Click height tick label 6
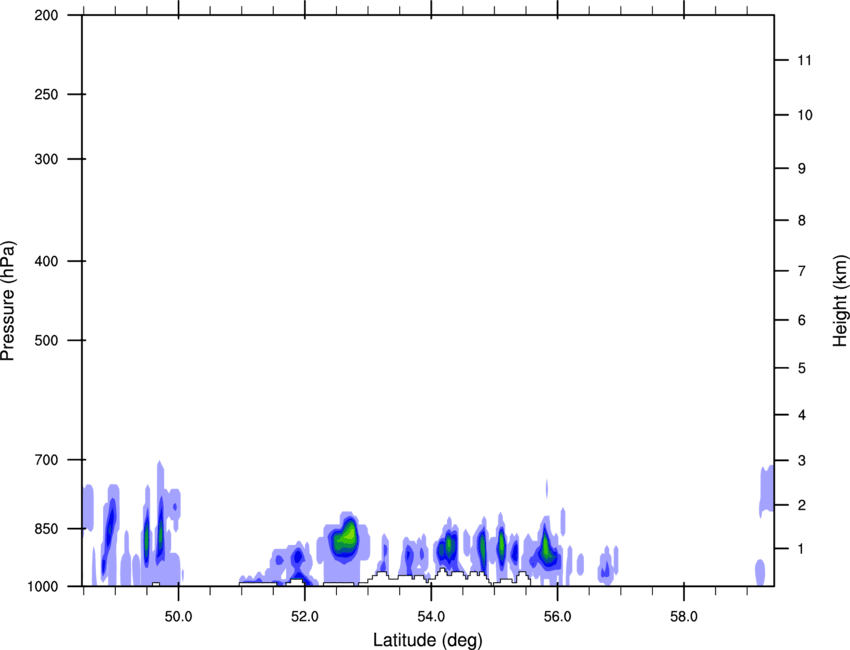The image size is (850, 650). [802, 320]
